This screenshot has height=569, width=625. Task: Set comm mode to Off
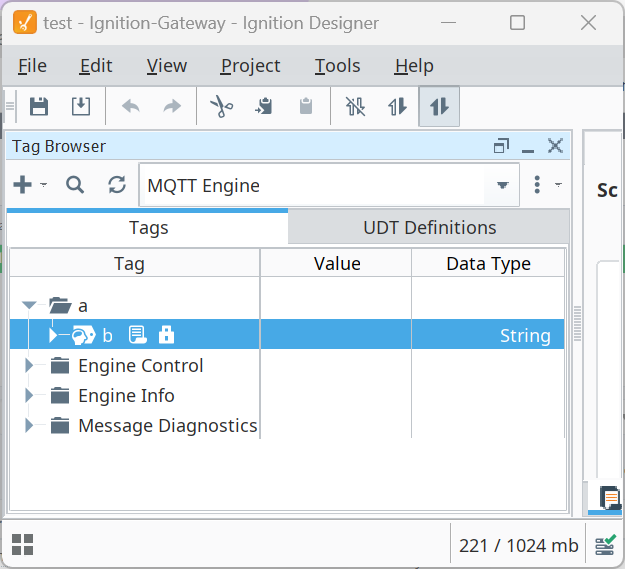tap(355, 106)
